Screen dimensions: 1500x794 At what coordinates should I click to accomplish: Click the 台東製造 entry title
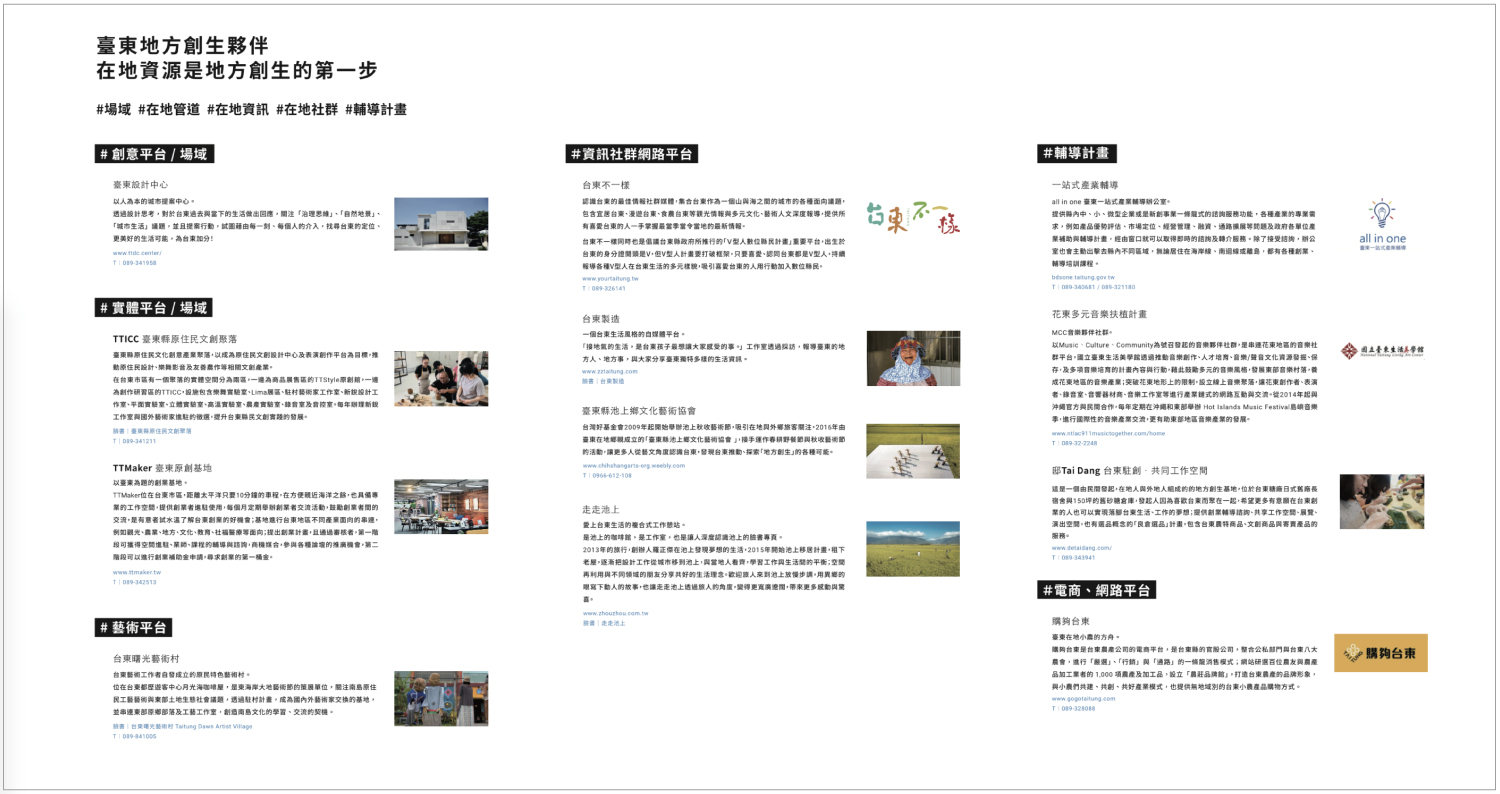coord(601,319)
